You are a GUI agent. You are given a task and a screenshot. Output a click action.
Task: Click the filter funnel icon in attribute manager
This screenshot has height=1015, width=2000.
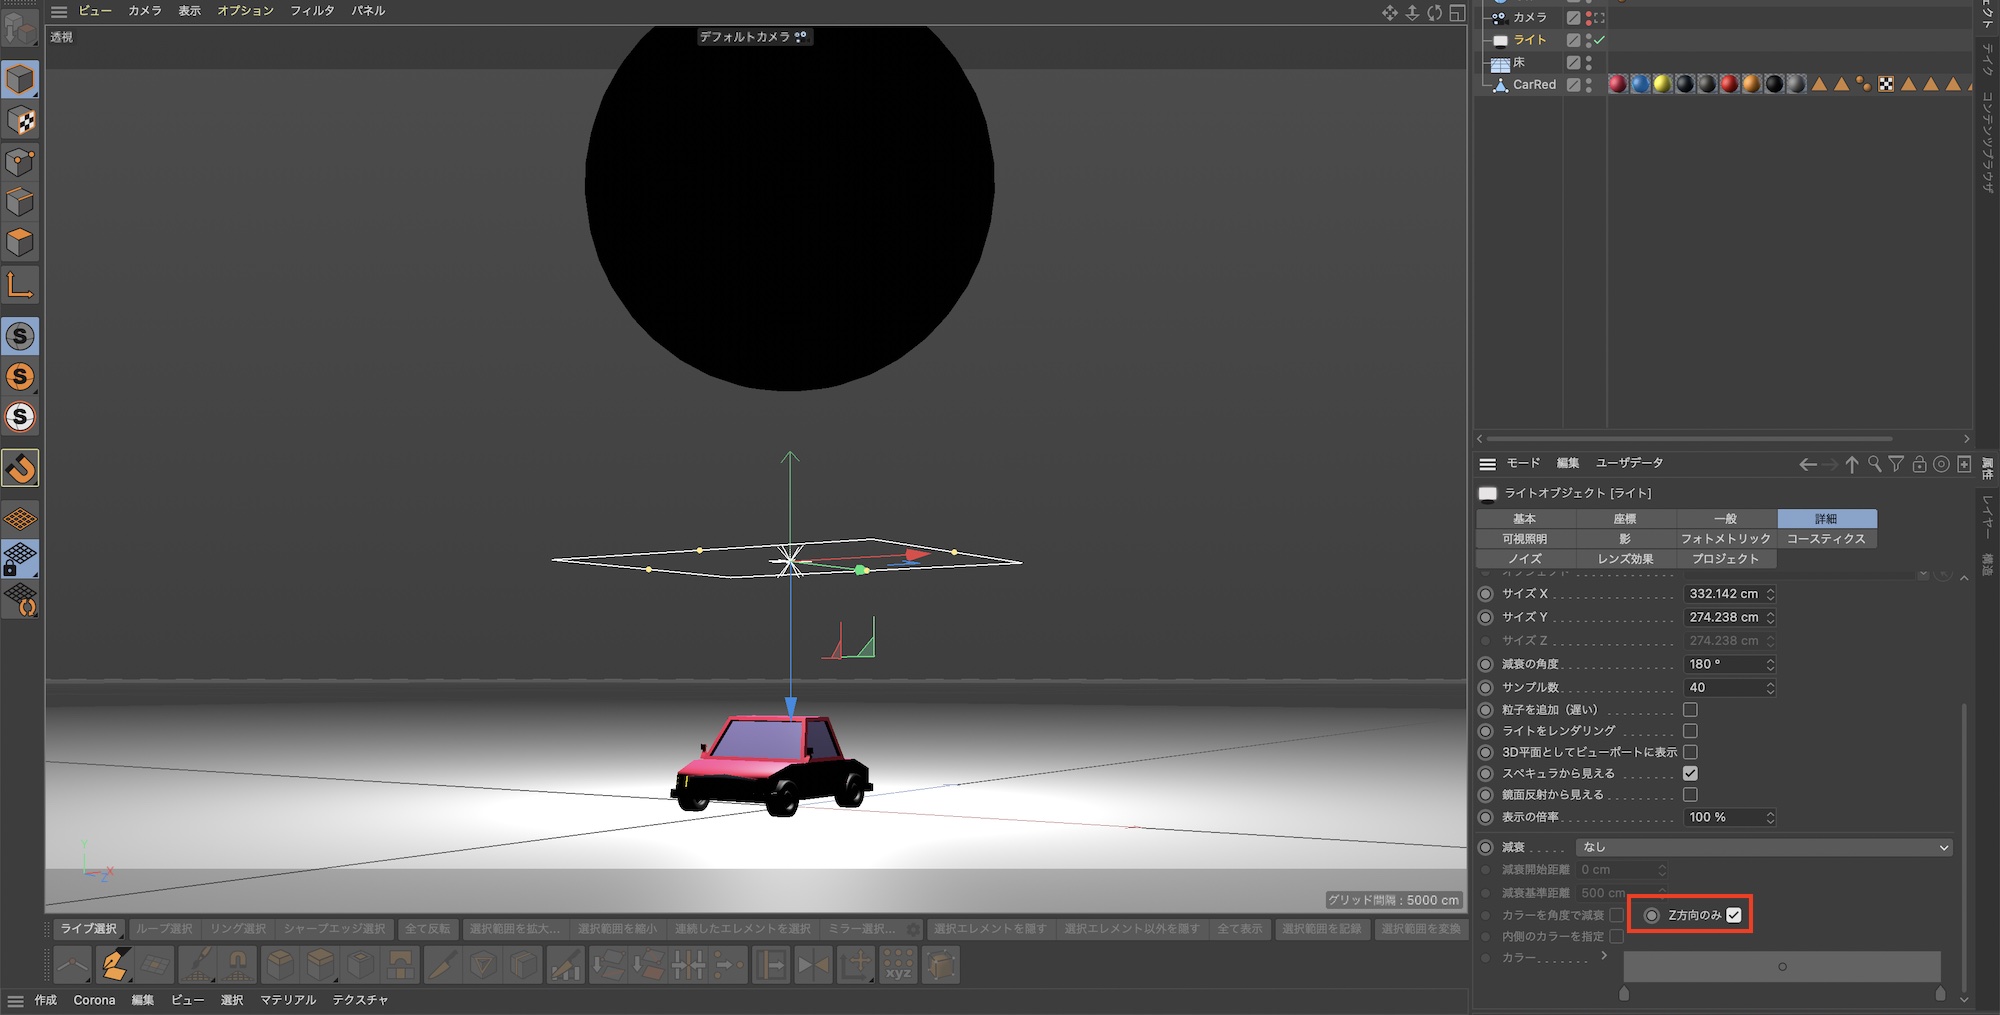1896,464
